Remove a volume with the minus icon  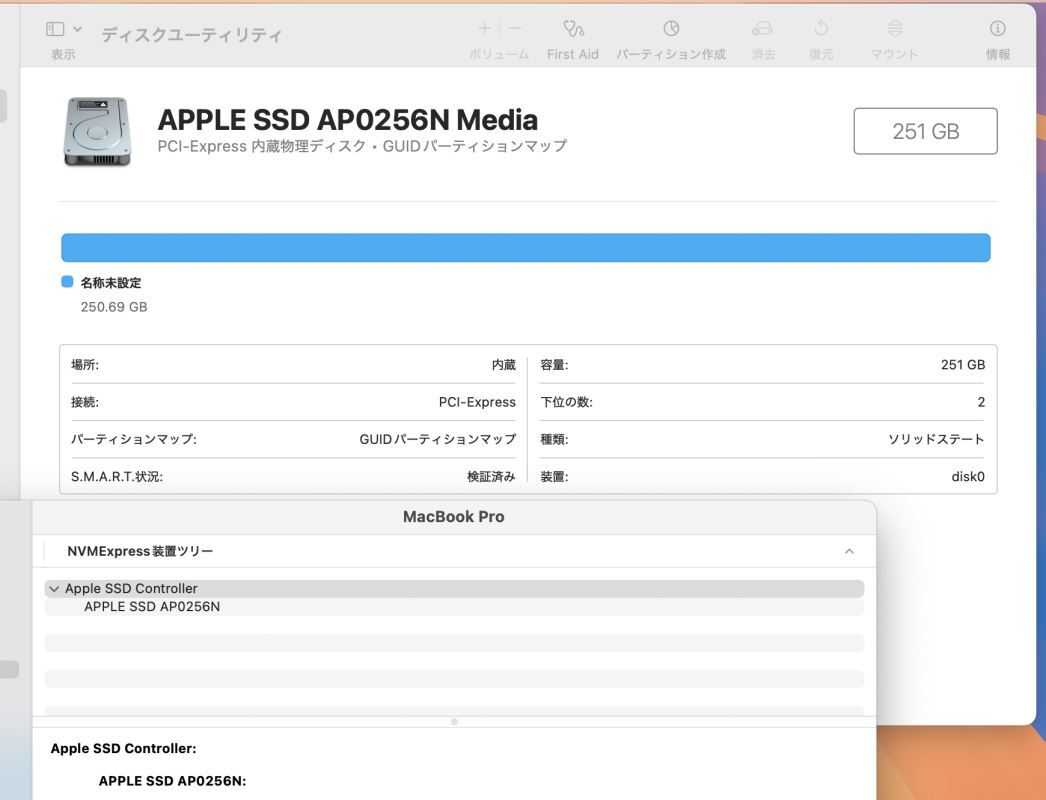coord(514,28)
